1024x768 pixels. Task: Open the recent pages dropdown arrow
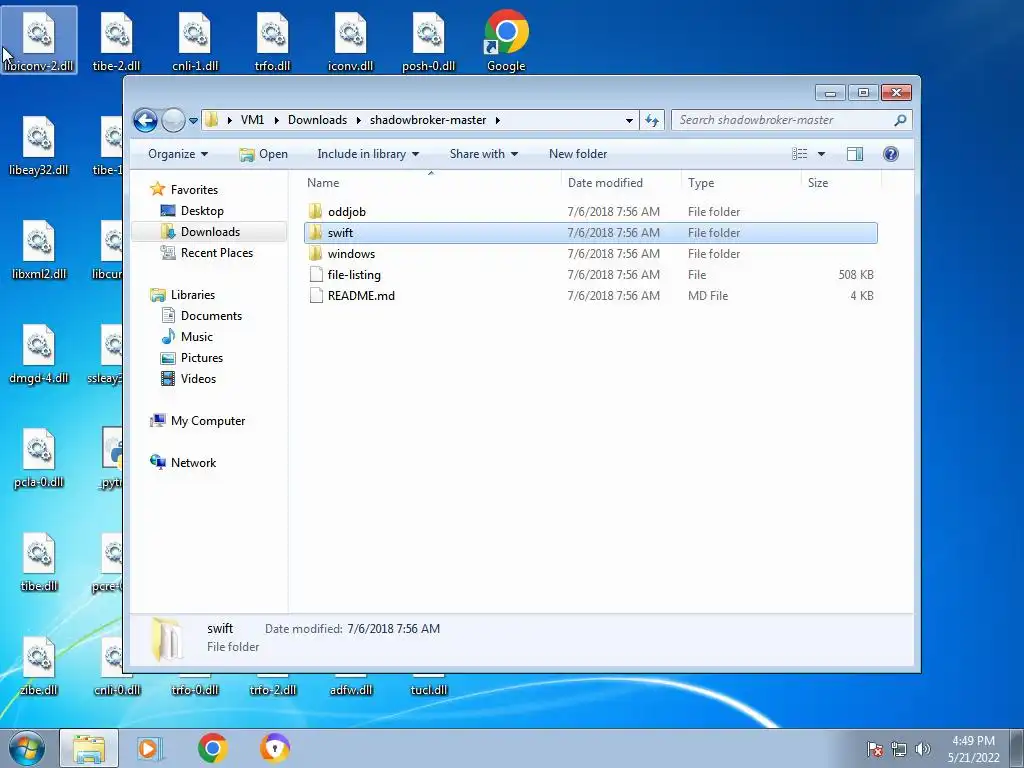click(193, 121)
